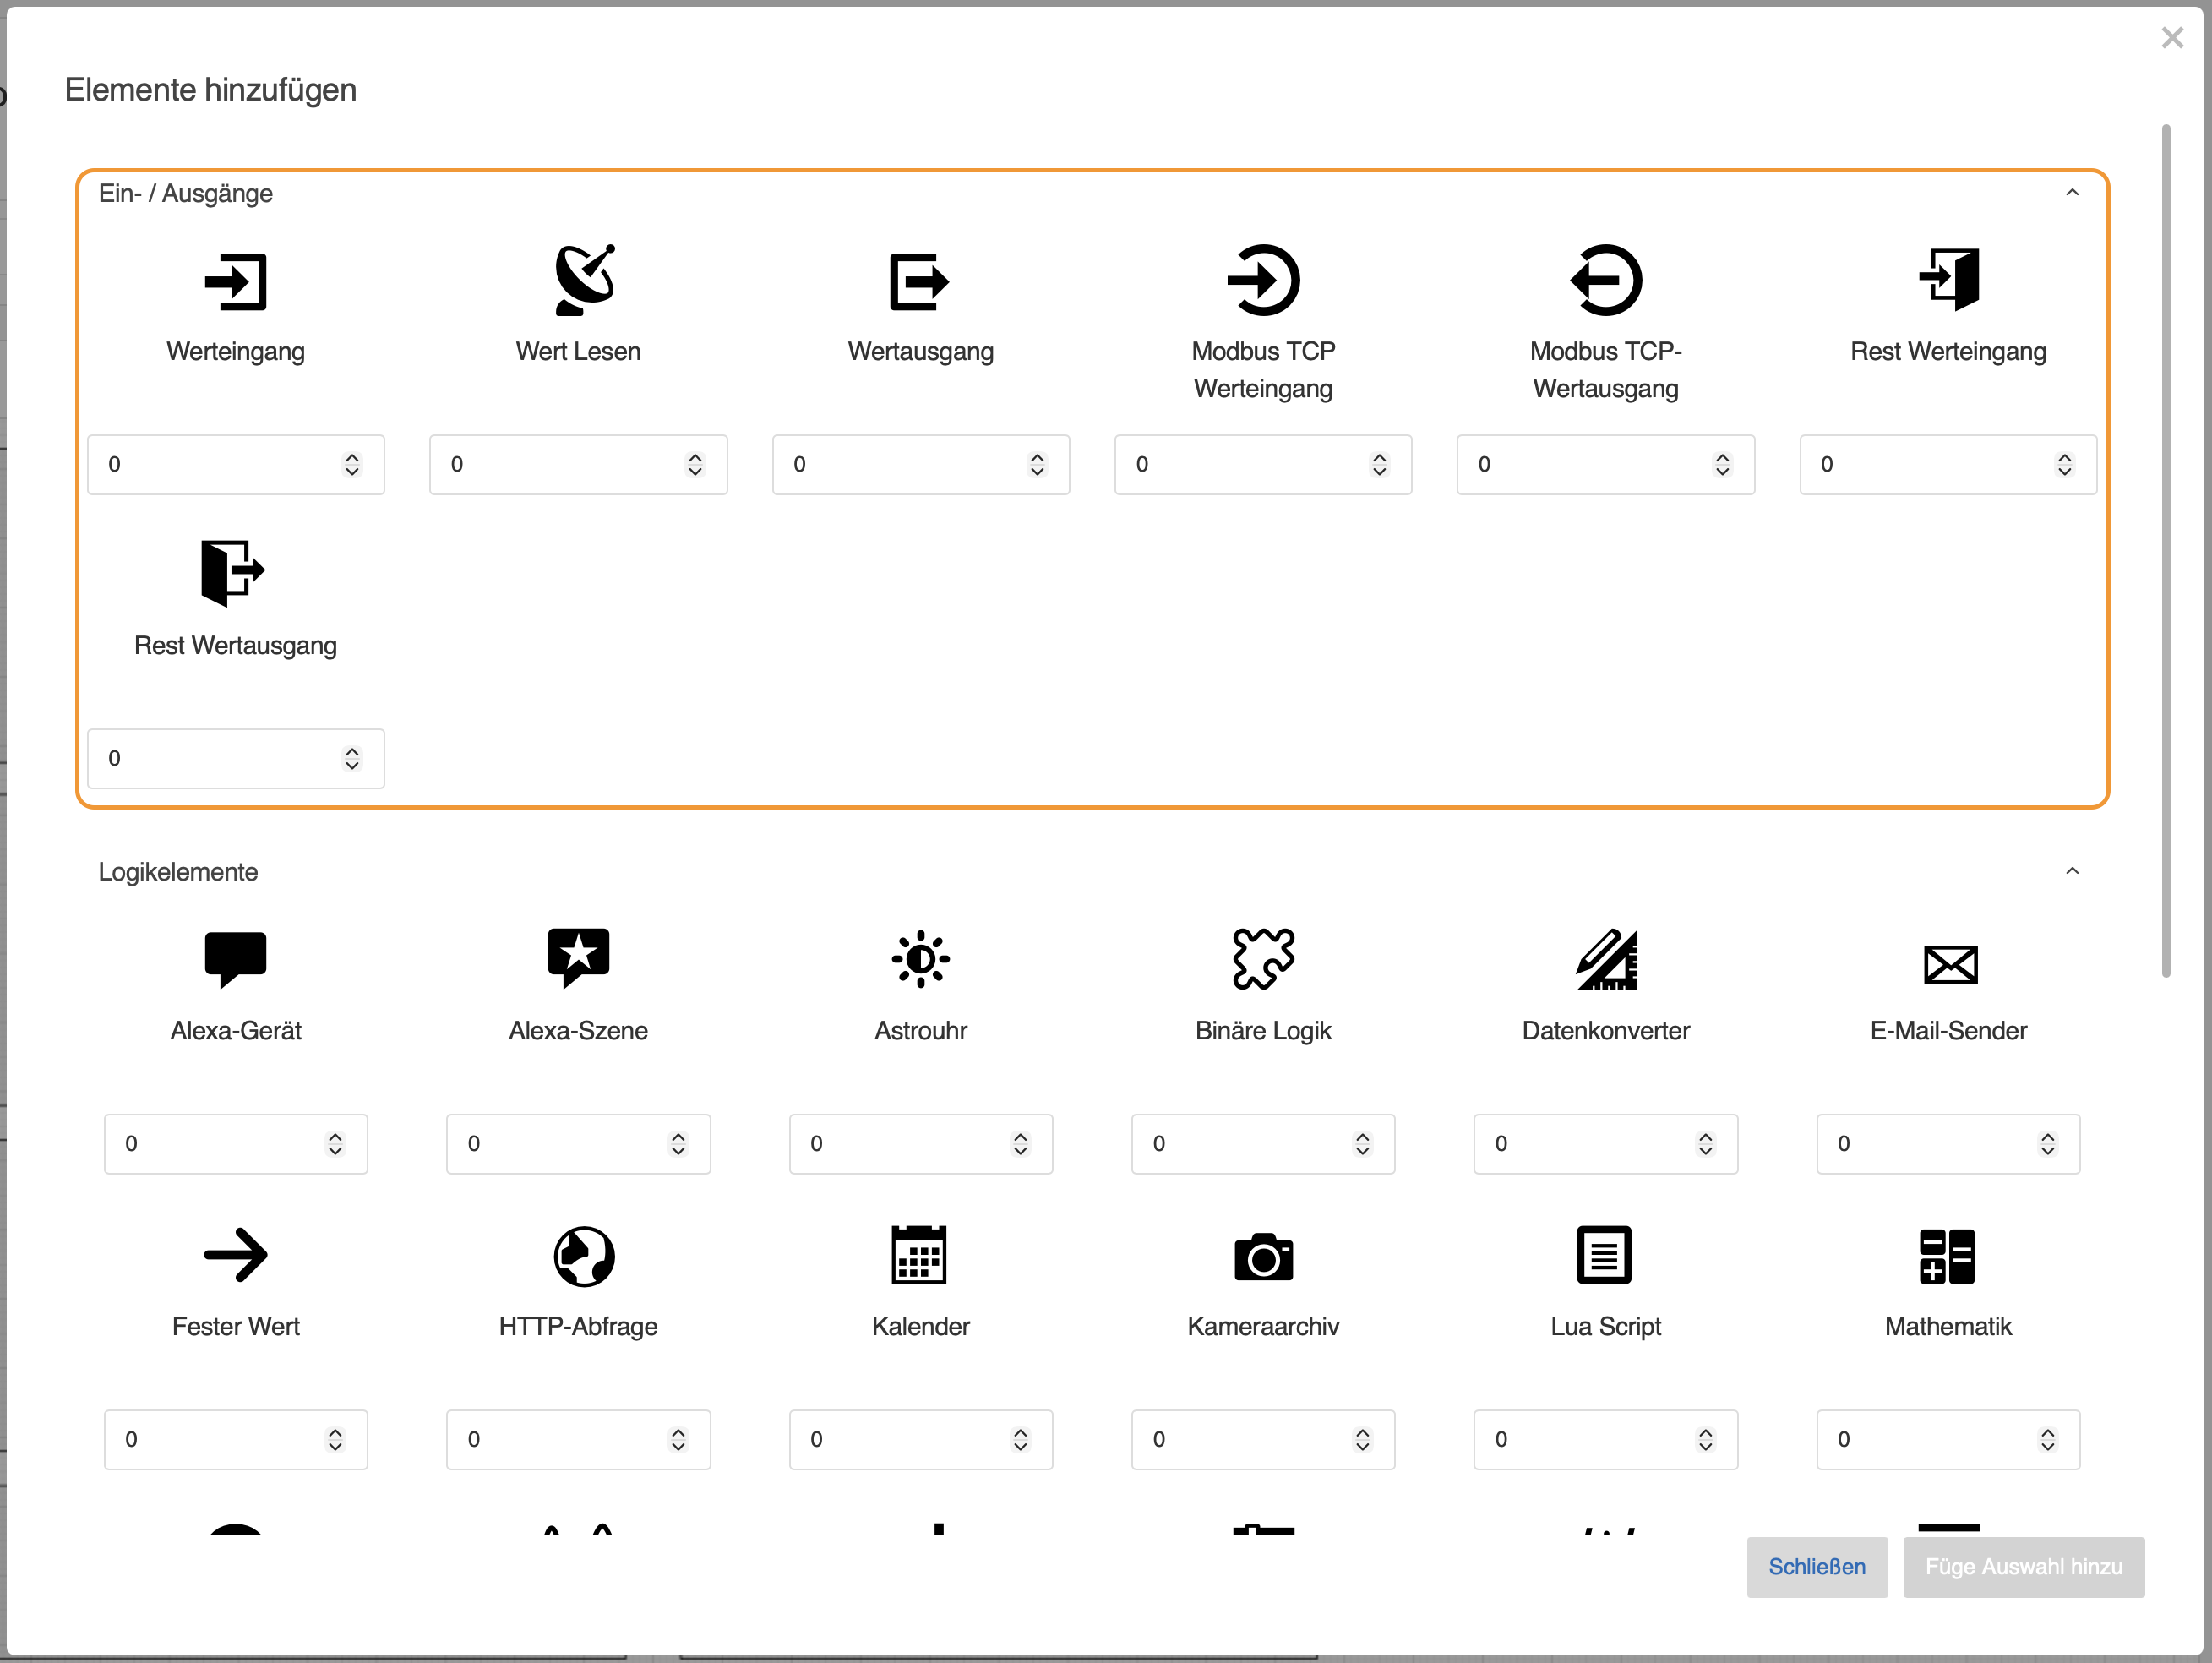The width and height of the screenshot is (2212, 1663).
Task: Select the Wert Lesen satellite icon
Action: 584,280
